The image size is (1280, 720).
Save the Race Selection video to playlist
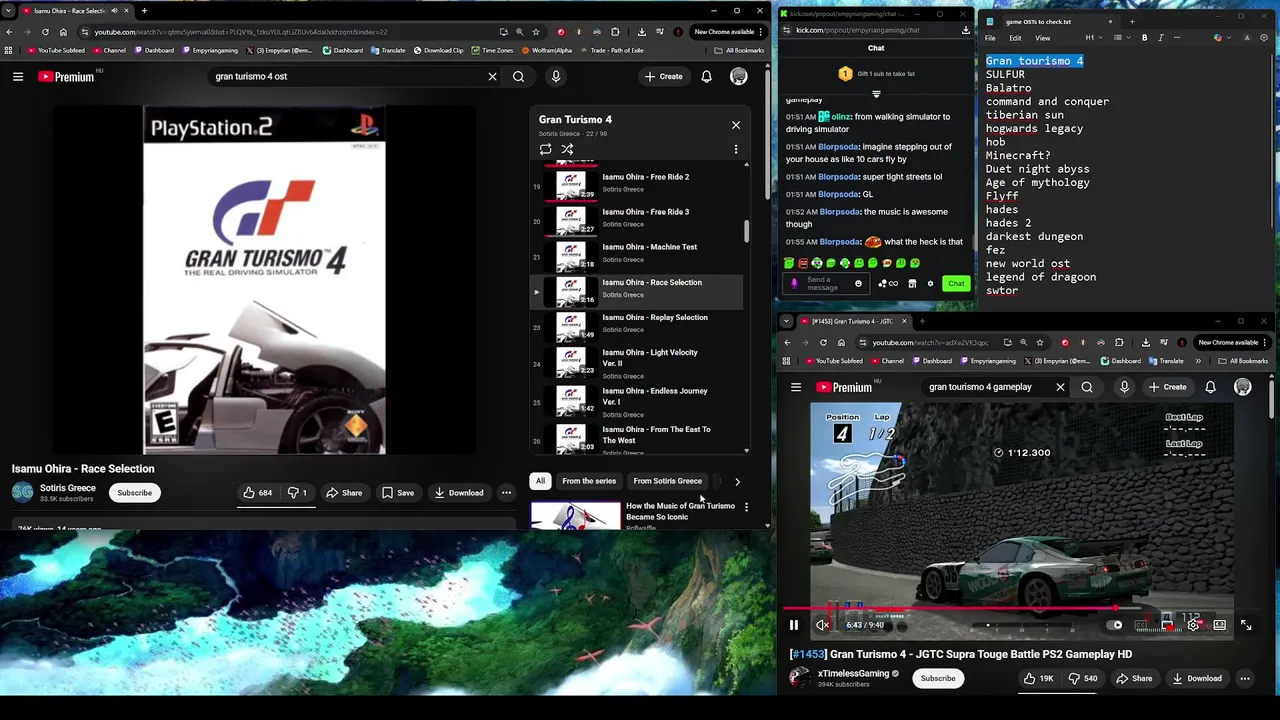397,492
